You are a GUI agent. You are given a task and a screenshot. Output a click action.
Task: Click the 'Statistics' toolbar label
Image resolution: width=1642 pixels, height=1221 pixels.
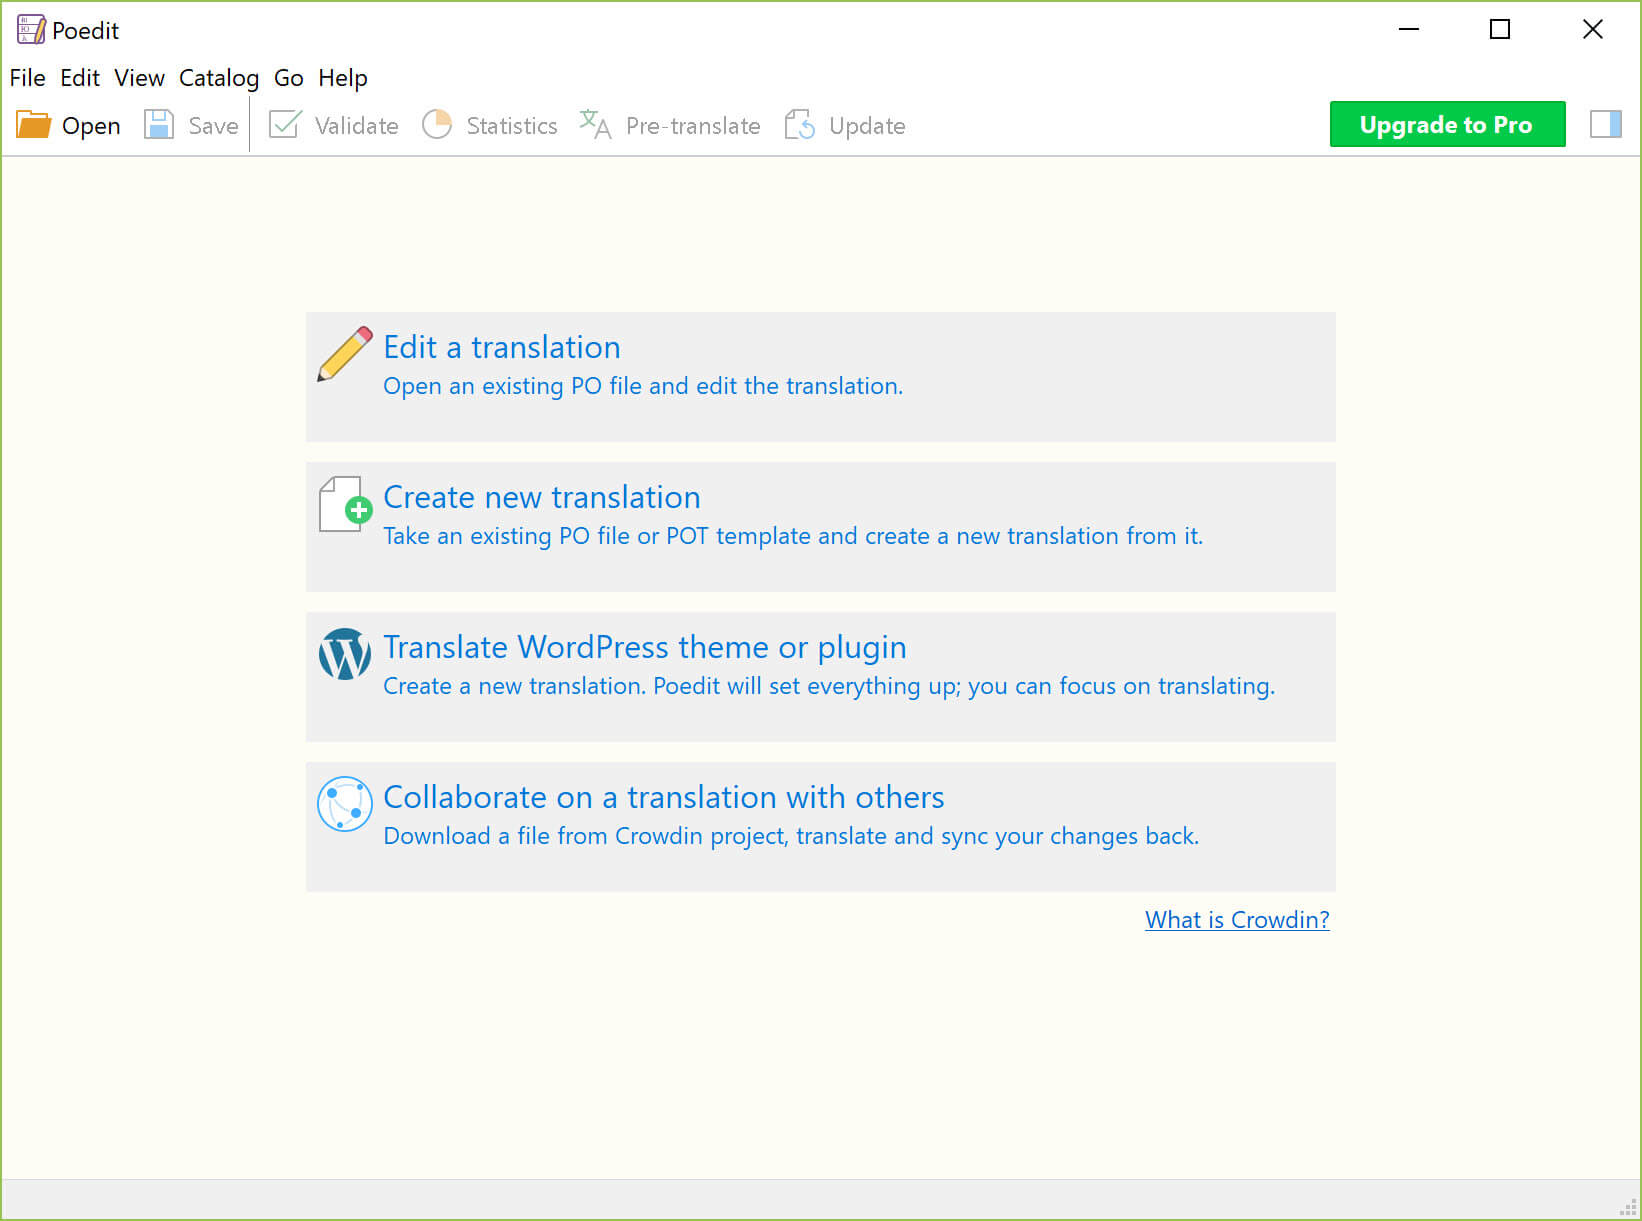point(512,126)
